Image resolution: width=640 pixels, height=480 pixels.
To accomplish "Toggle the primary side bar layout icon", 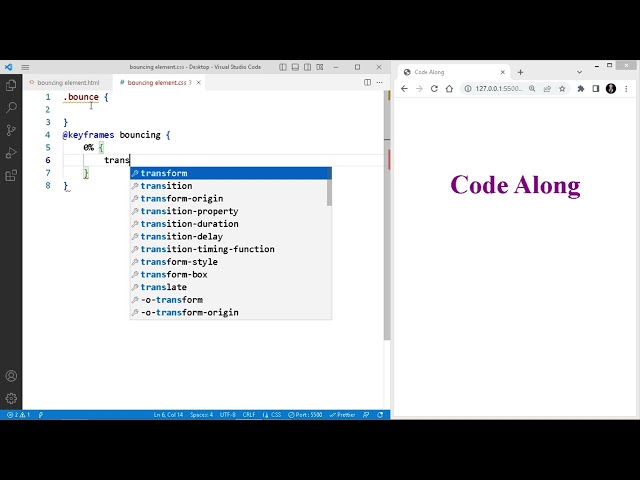I will point(283,67).
